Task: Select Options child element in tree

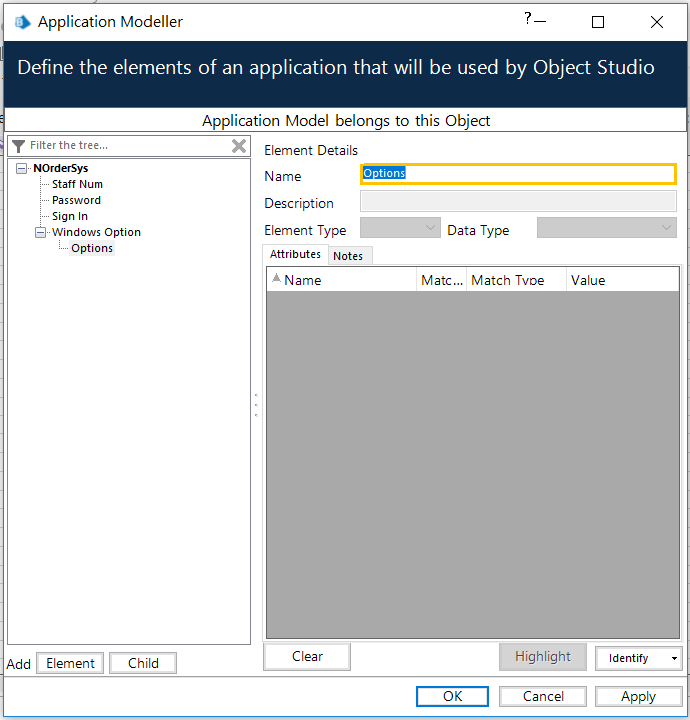Action: click(92, 248)
